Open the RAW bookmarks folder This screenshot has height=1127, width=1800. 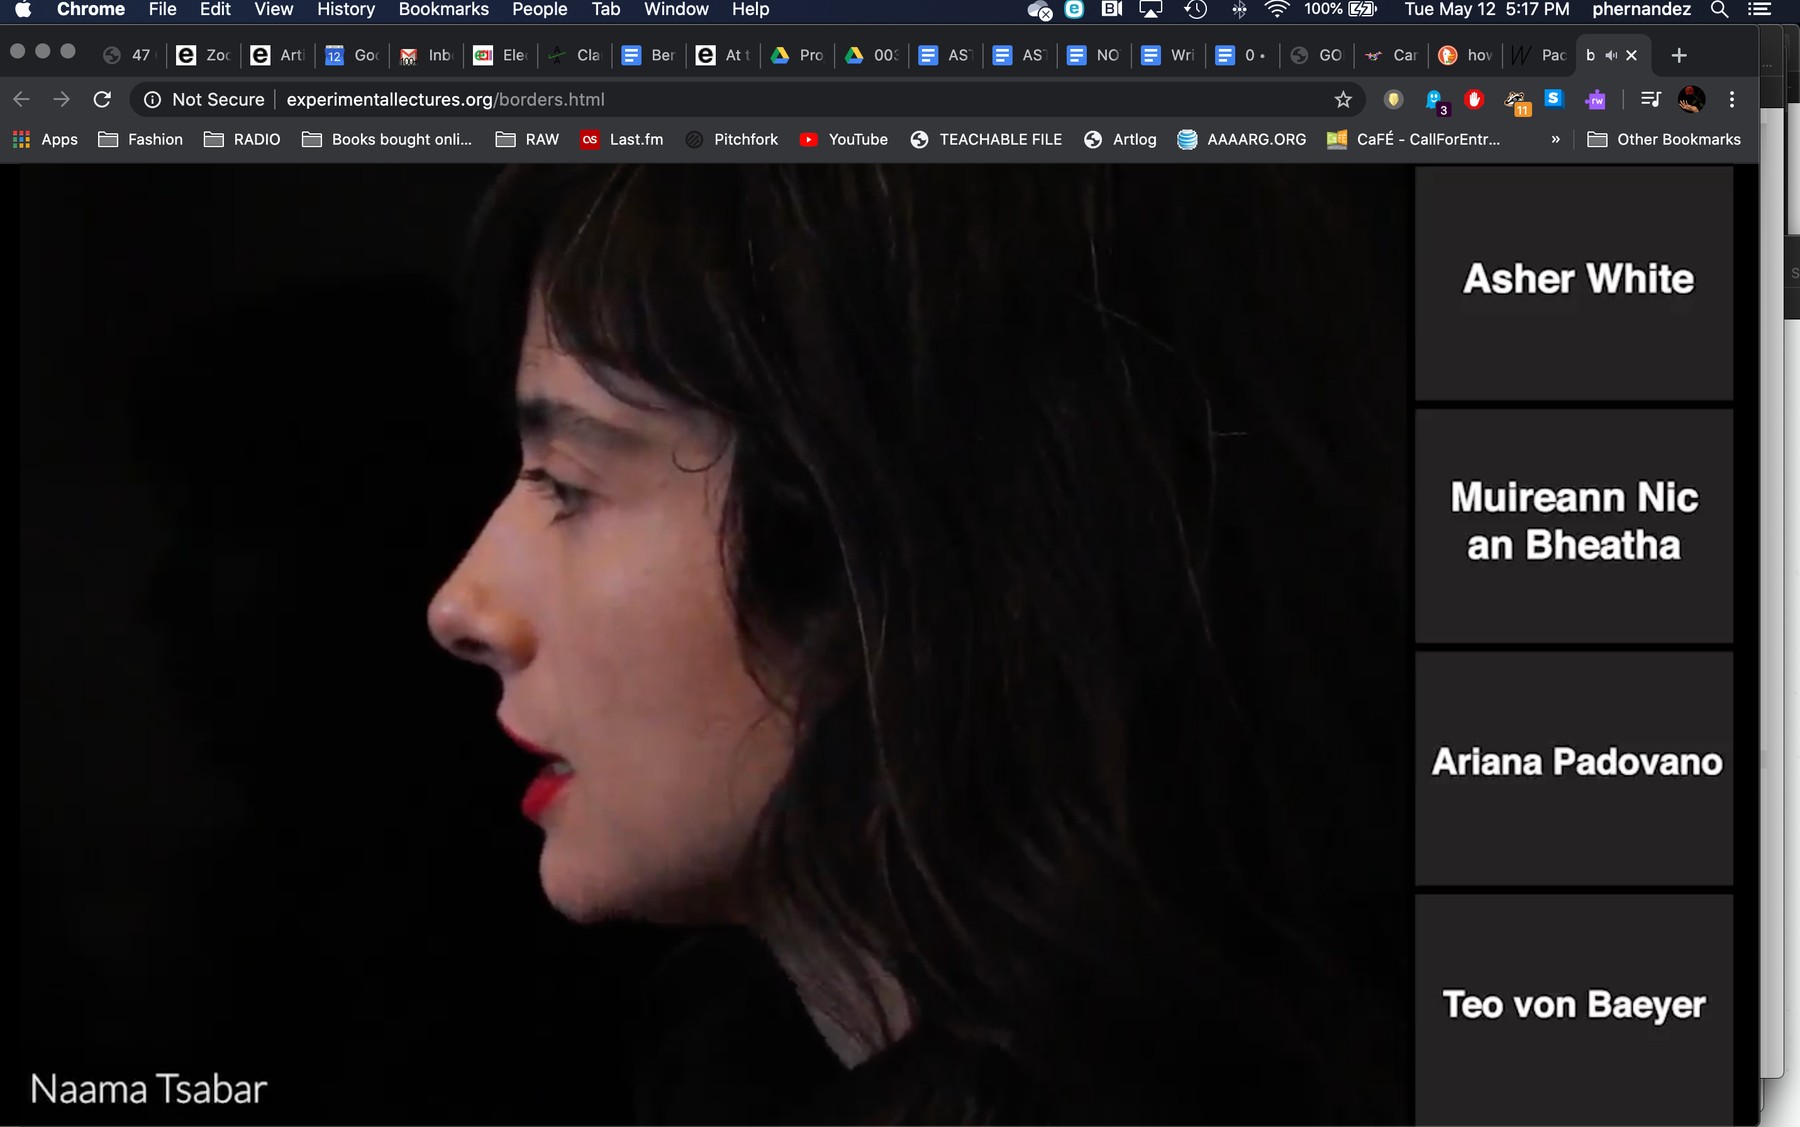point(528,139)
